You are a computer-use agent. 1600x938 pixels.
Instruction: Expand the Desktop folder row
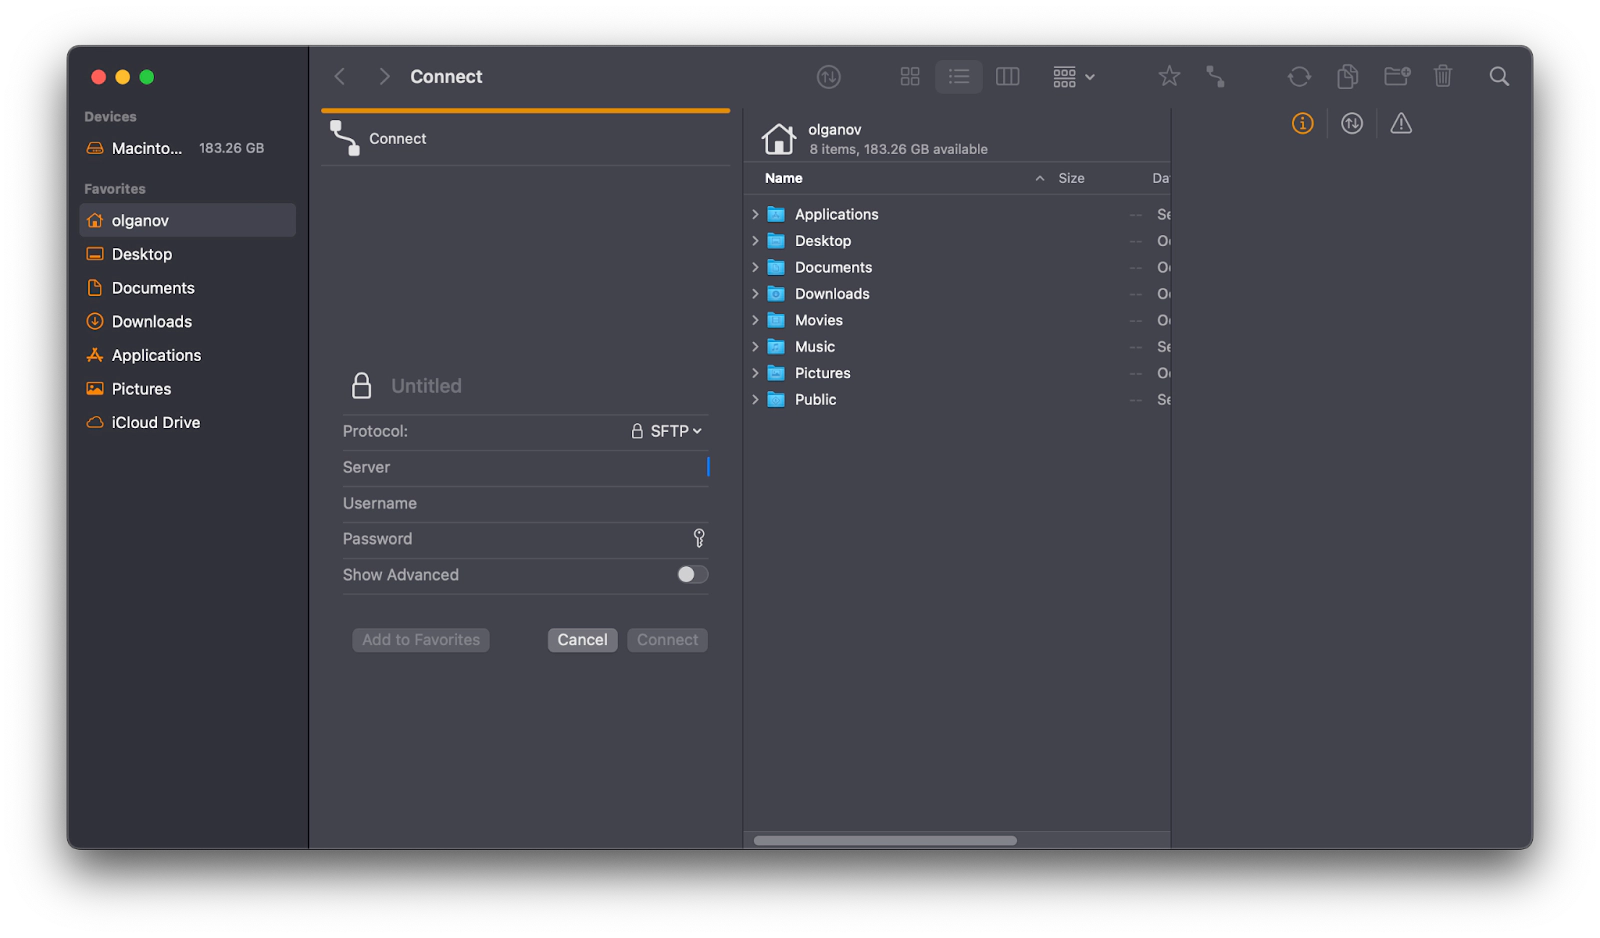click(755, 241)
